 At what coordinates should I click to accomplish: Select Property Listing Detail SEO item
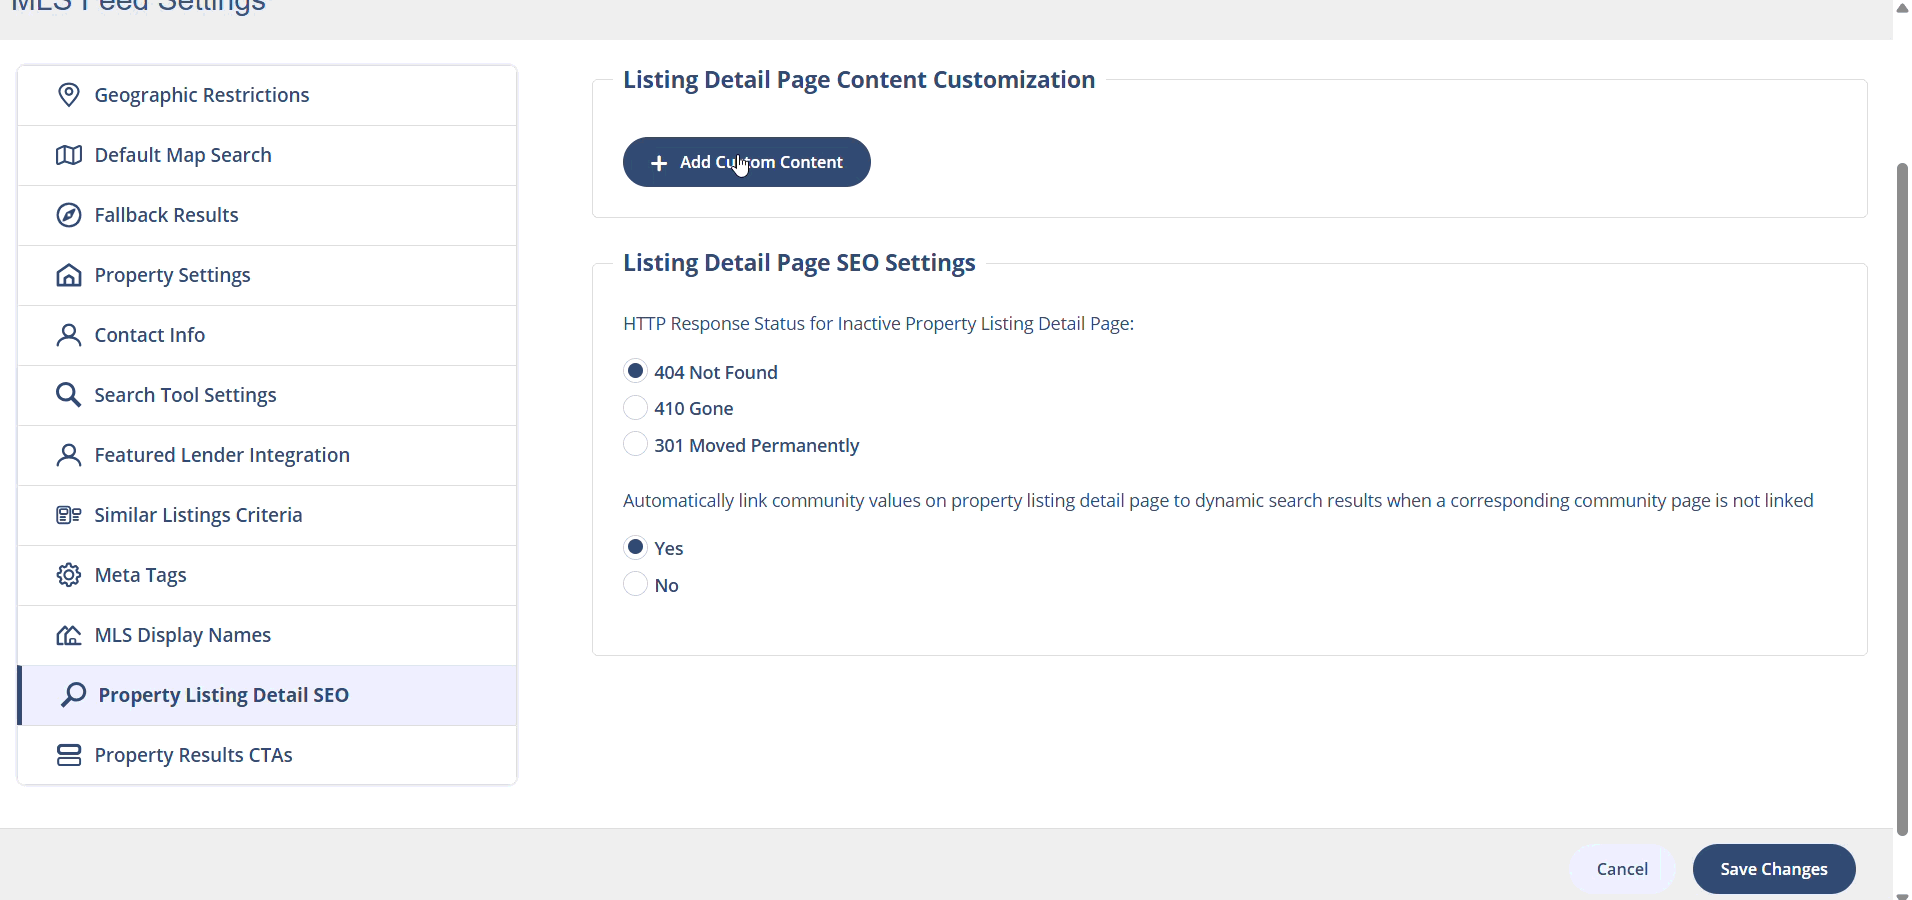pyautogui.click(x=267, y=695)
